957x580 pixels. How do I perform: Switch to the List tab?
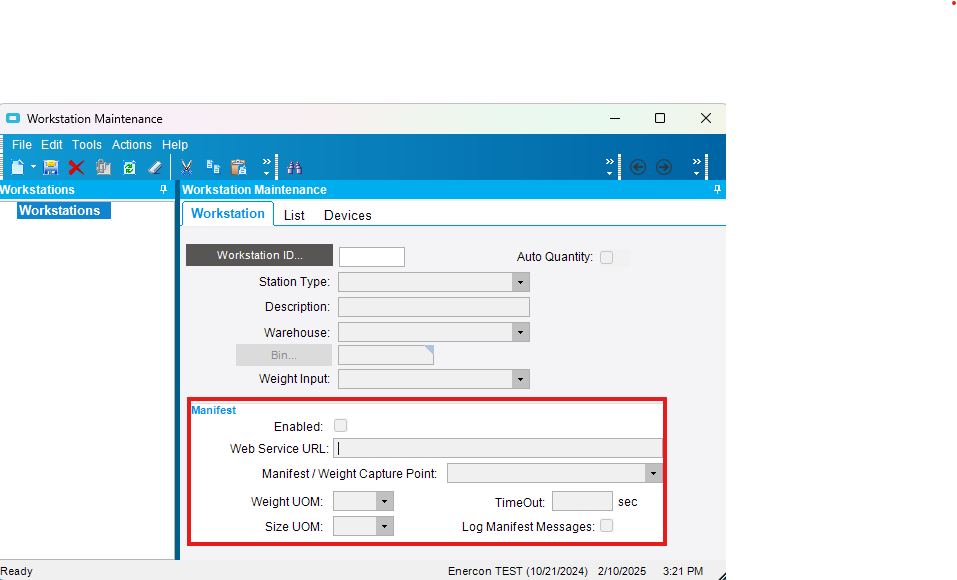pyautogui.click(x=294, y=216)
